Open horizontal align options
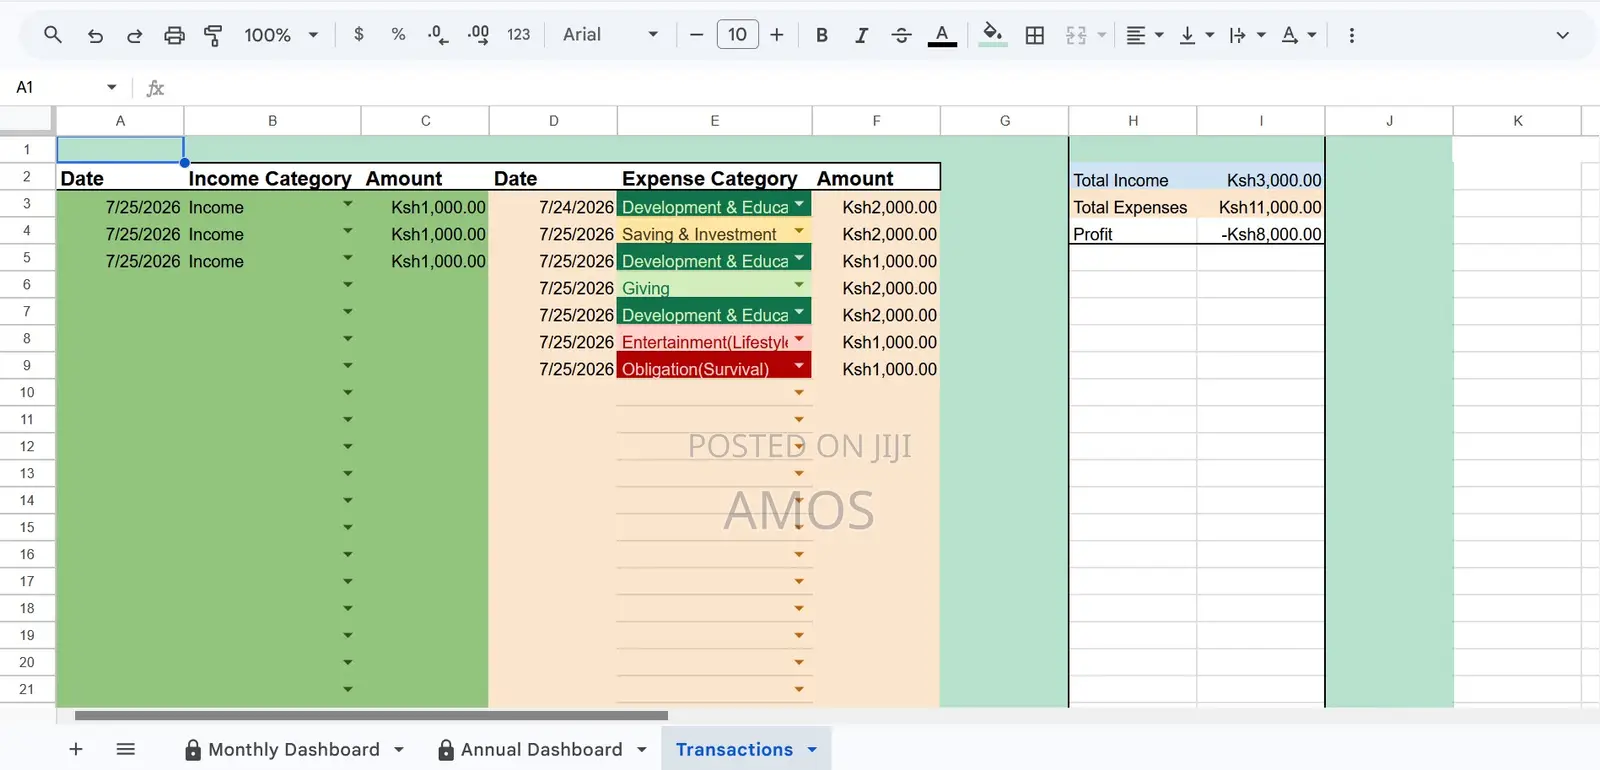Screen dimensions: 1600x770 [x=1145, y=35]
